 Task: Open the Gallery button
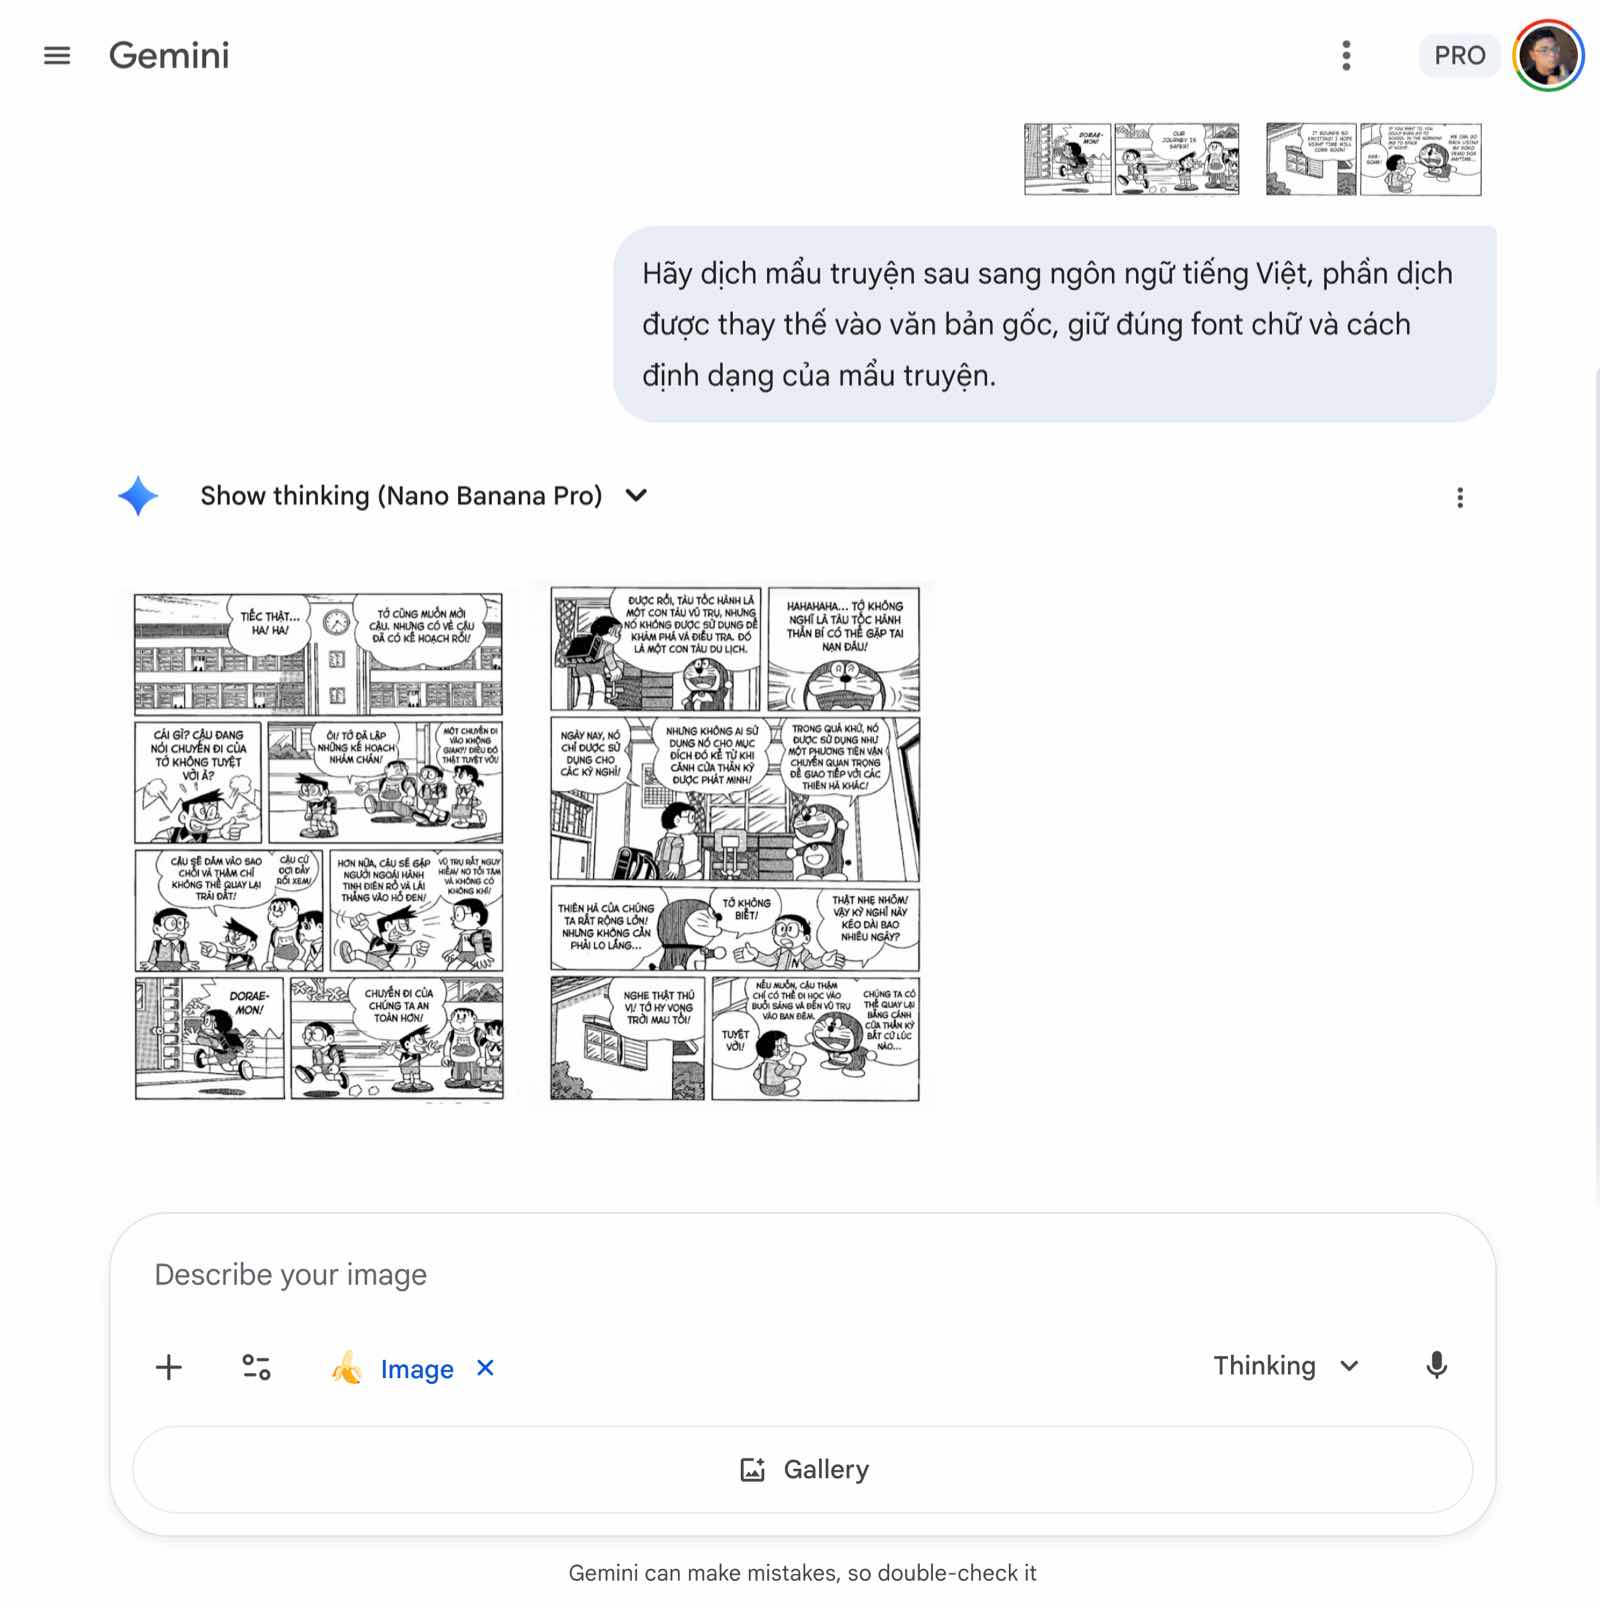pos(802,1469)
